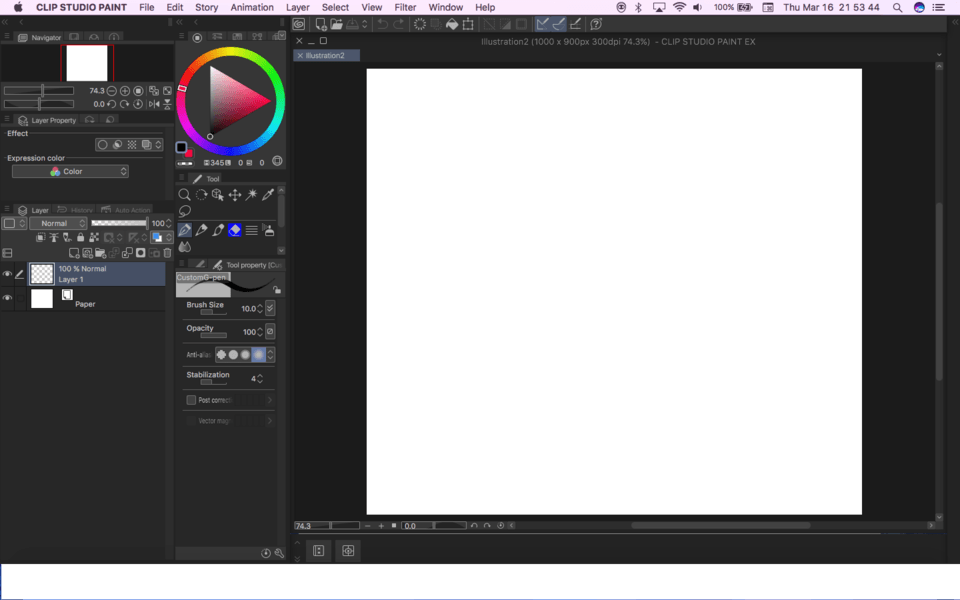Enable the Post correction checkbox
The width and height of the screenshot is (960, 600).
pyautogui.click(x=191, y=400)
